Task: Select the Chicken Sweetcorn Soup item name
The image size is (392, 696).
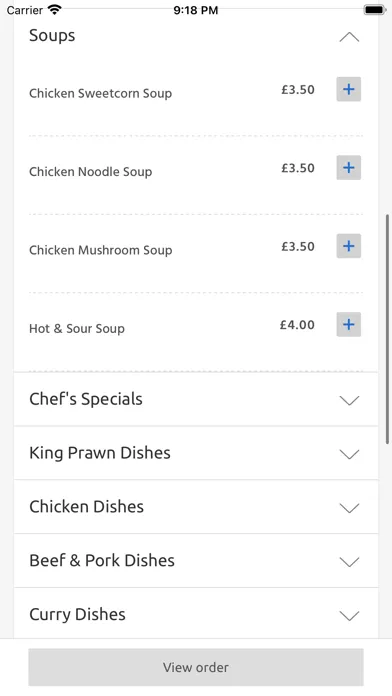Action: [100, 93]
